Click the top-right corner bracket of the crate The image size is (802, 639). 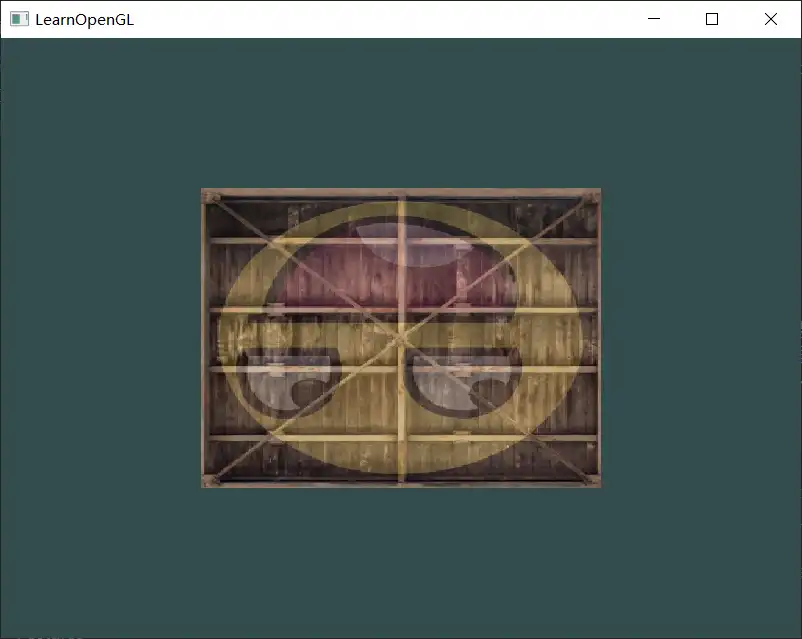coord(593,197)
